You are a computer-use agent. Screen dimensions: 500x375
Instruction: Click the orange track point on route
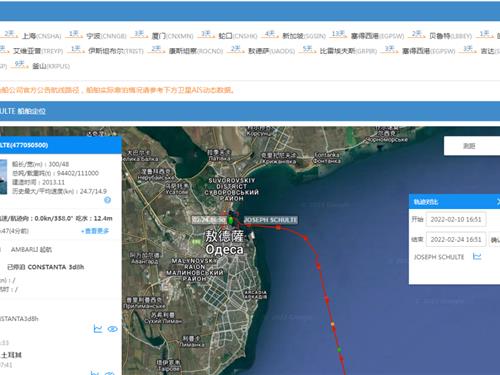(332, 324)
